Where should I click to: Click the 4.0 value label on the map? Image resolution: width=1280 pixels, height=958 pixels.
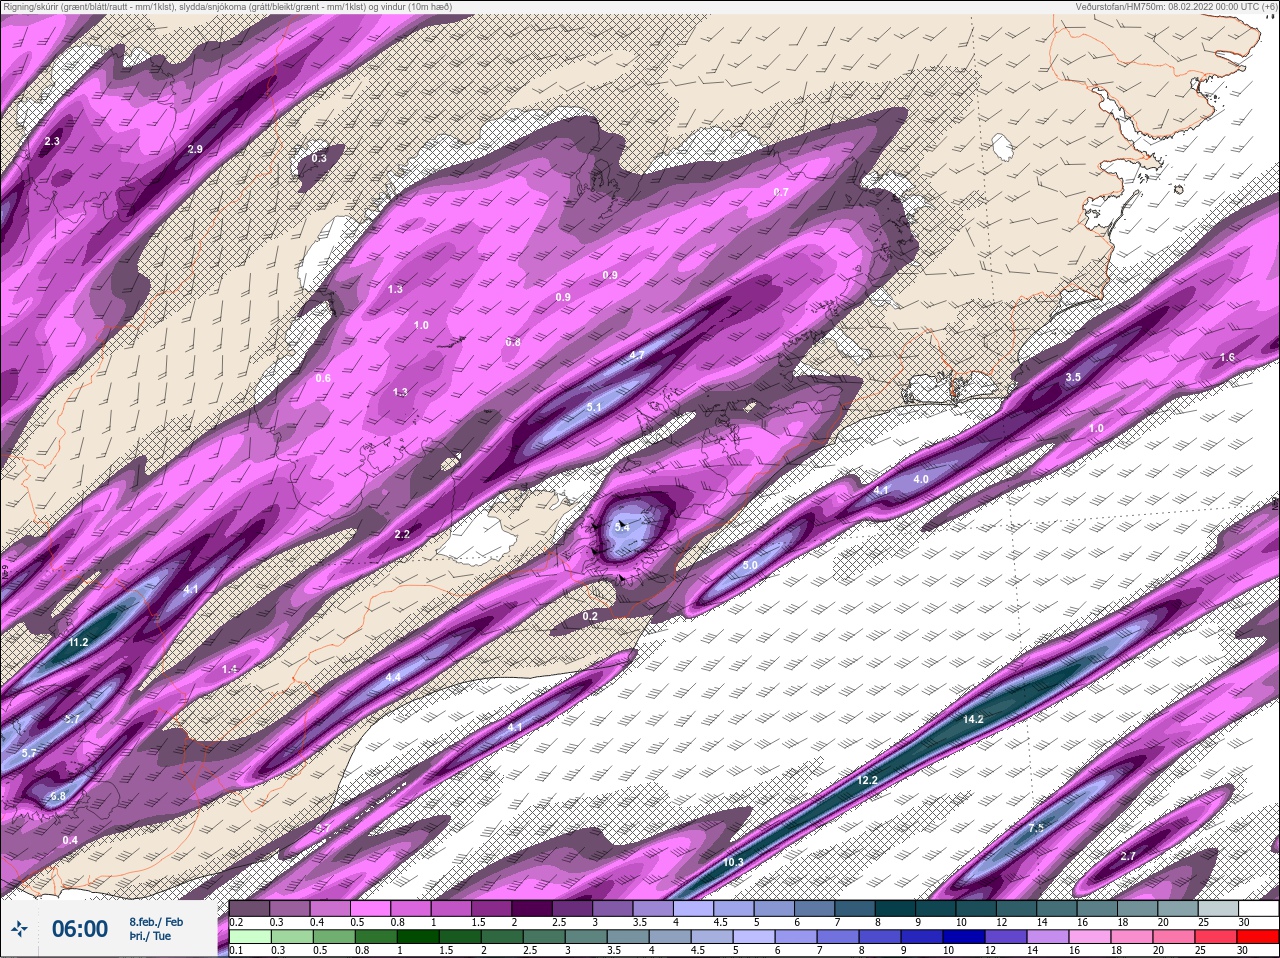921,479
